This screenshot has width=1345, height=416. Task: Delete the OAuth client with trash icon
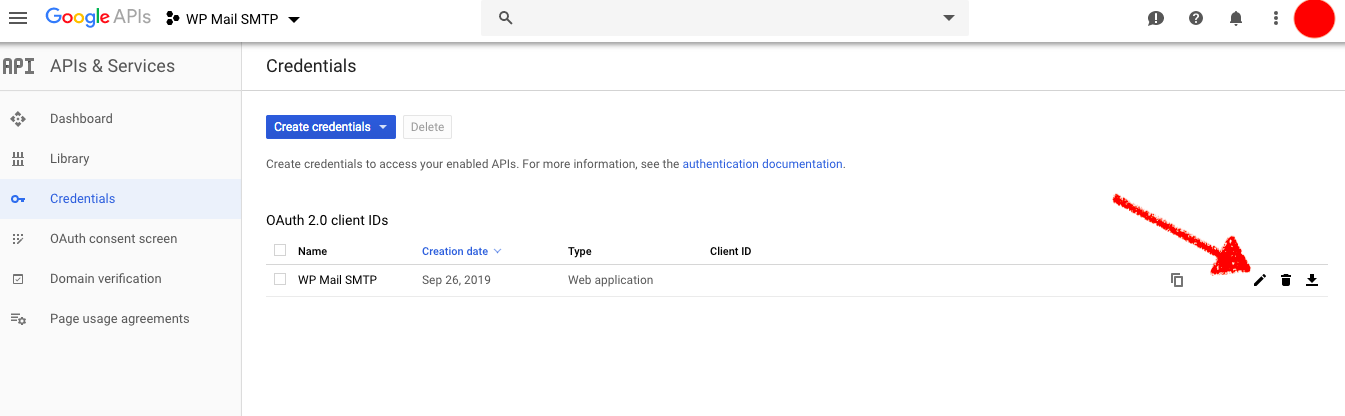tap(1286, 280)
